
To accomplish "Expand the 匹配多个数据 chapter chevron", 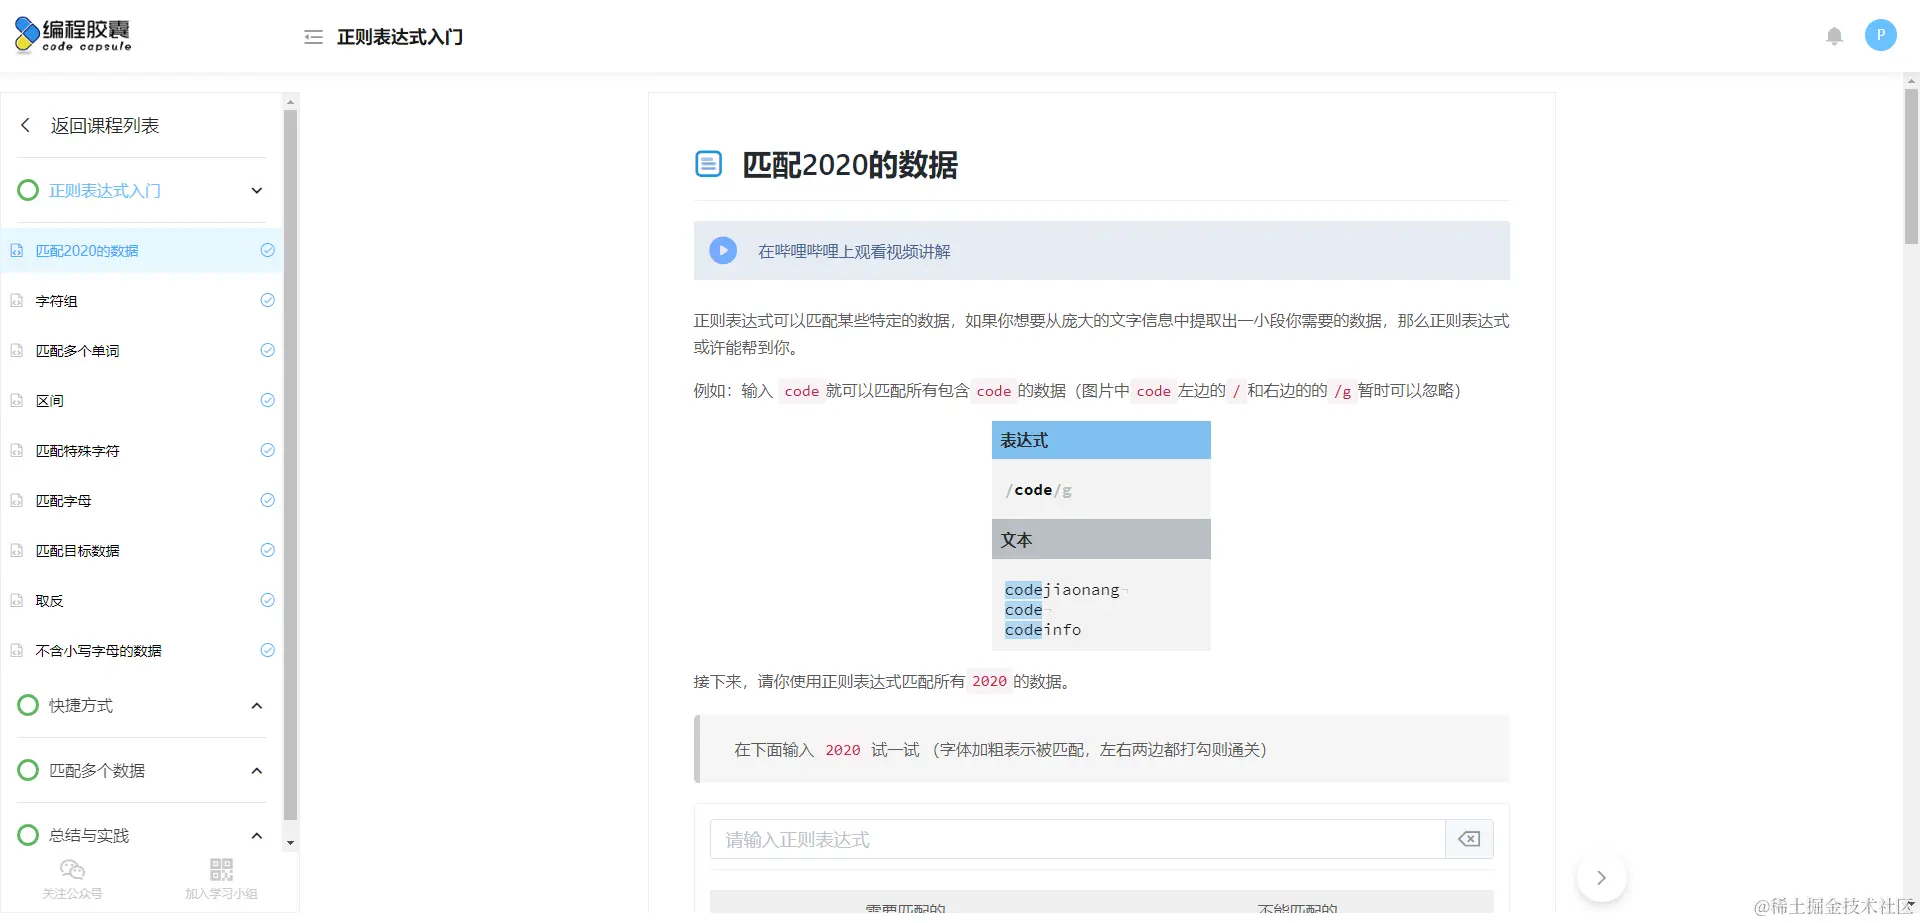I will click(257, 770).
